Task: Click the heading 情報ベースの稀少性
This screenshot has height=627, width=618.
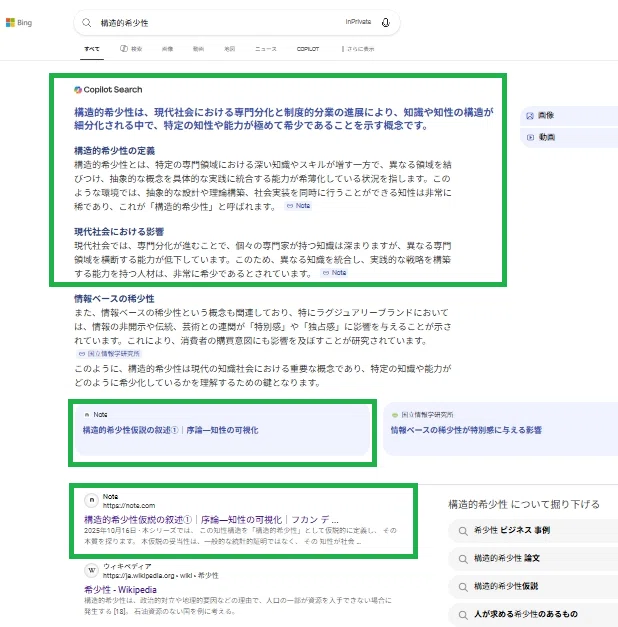Action: click(x=114, y=299)
